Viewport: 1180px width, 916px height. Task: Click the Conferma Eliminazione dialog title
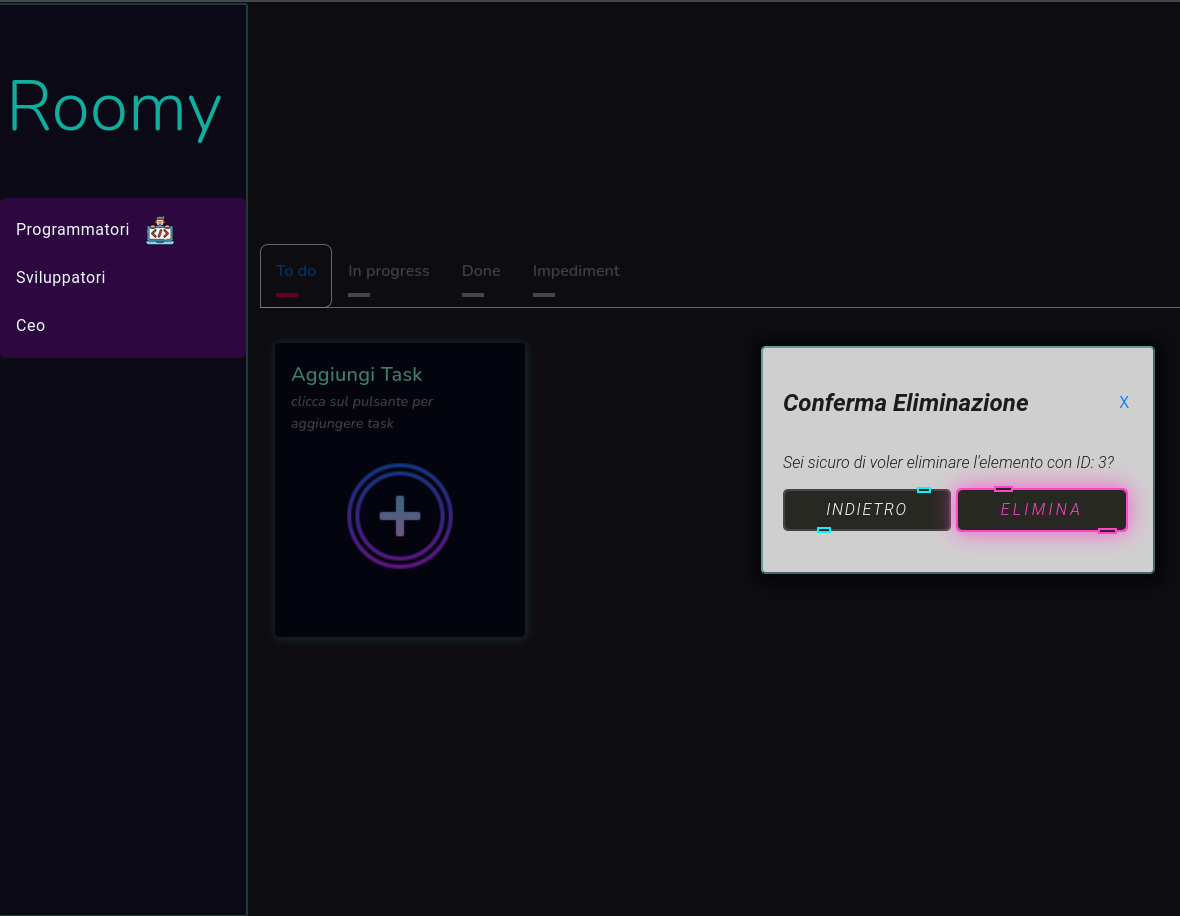(905, 403)
